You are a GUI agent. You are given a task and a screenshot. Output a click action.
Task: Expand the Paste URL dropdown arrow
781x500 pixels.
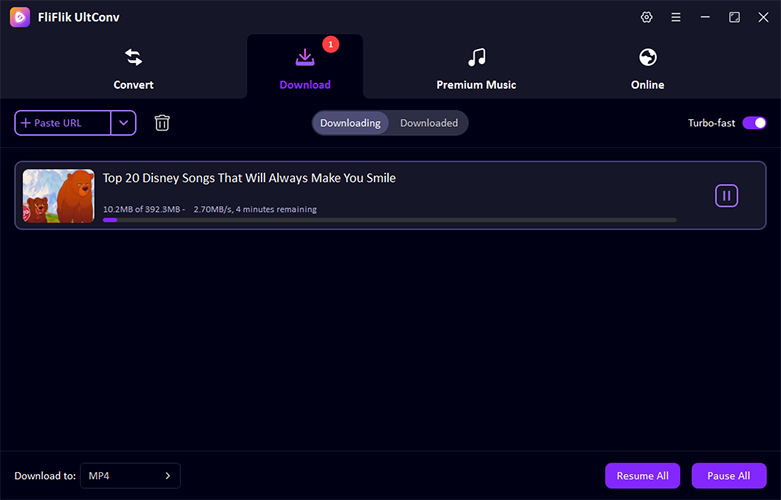click(x=123, y=123)
